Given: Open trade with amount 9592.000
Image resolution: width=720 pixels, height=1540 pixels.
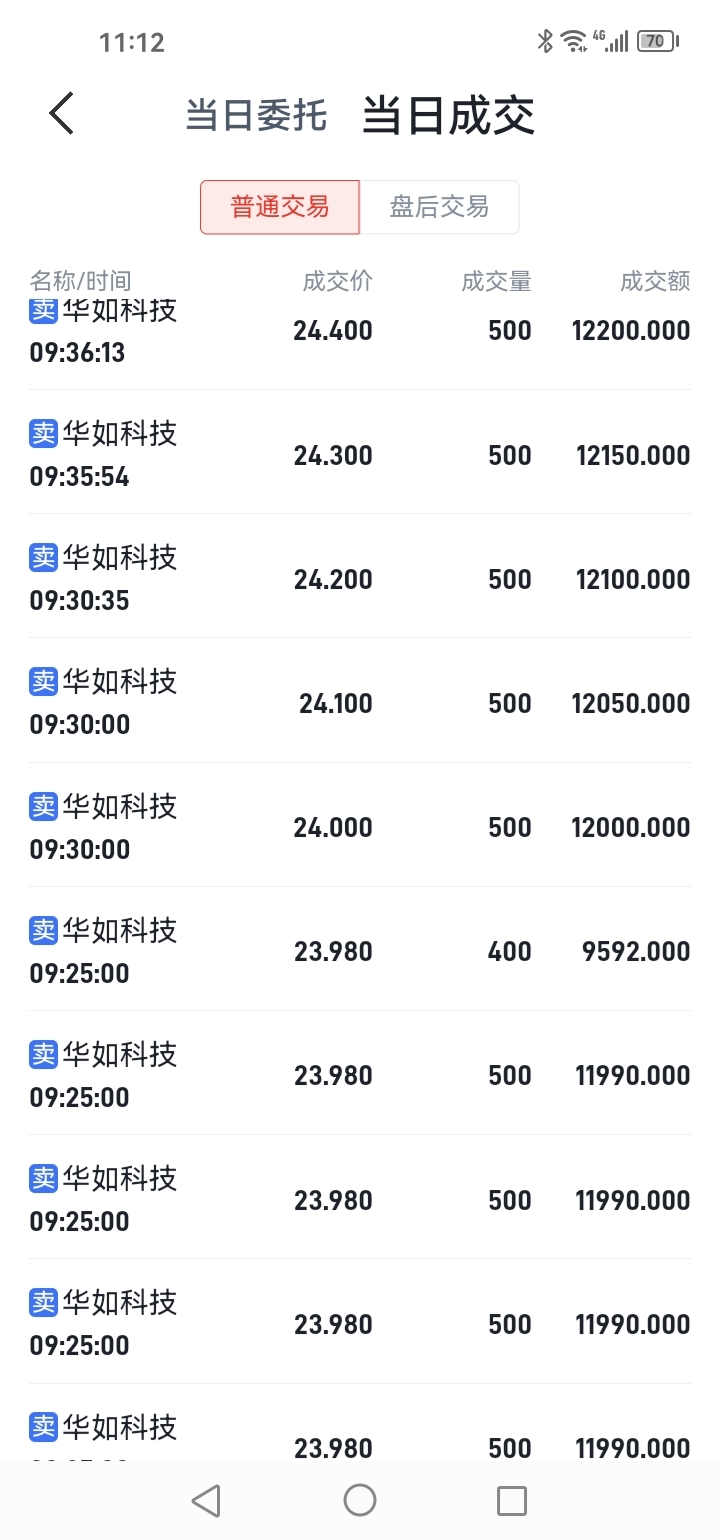Looking at the screenshot, I should point(360,949).
